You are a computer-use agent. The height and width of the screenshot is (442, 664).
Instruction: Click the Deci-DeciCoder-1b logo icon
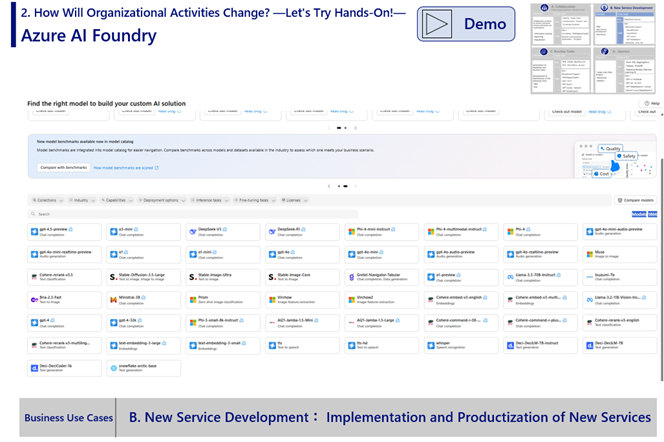click(x=34, y=368)
